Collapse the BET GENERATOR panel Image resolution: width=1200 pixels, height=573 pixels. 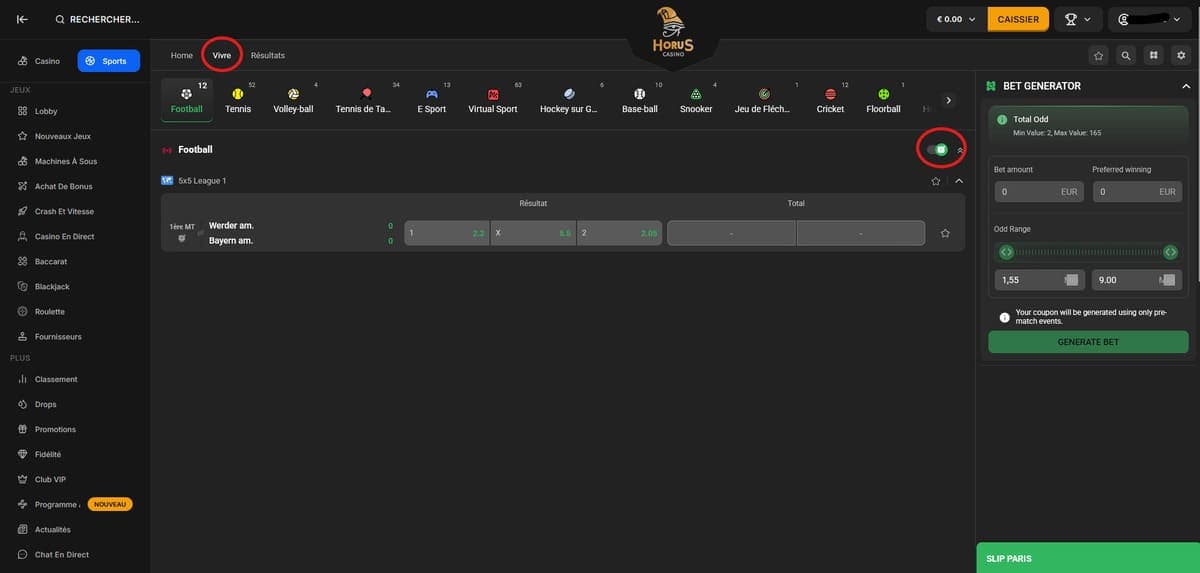click(1186, 87)
